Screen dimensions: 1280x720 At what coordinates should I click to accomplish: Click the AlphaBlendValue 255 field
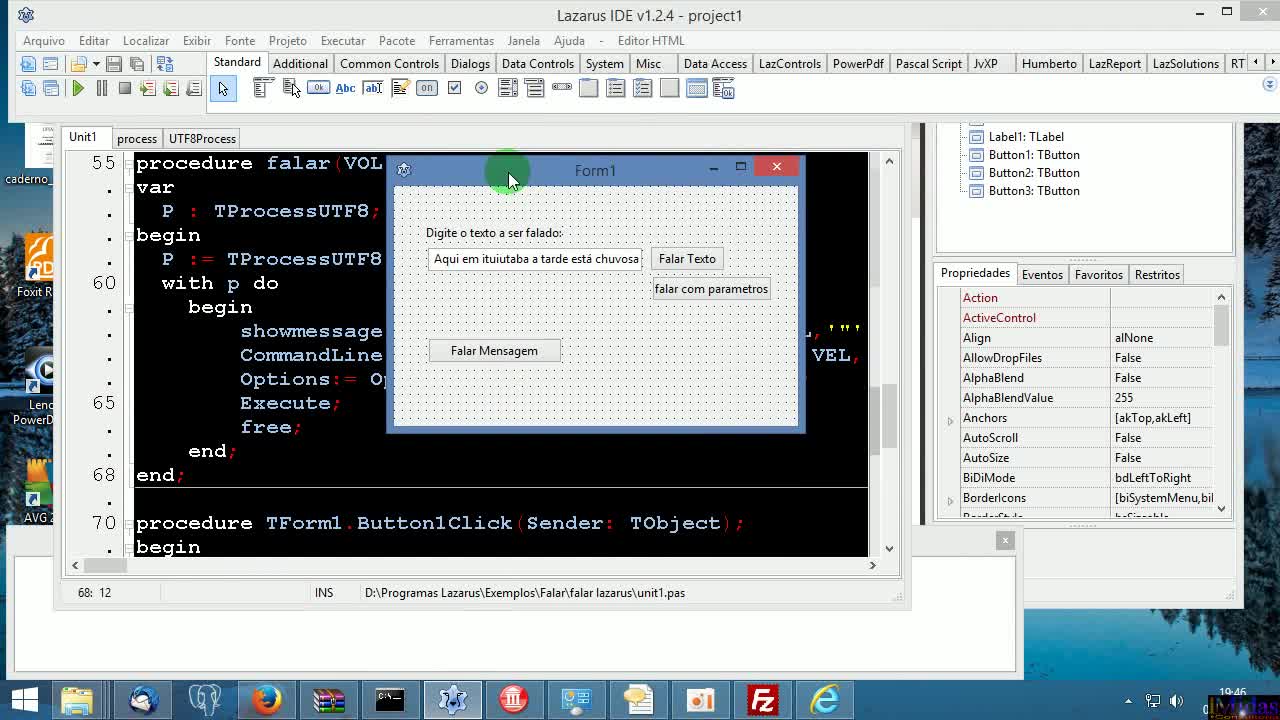[x=1161, y=398]
